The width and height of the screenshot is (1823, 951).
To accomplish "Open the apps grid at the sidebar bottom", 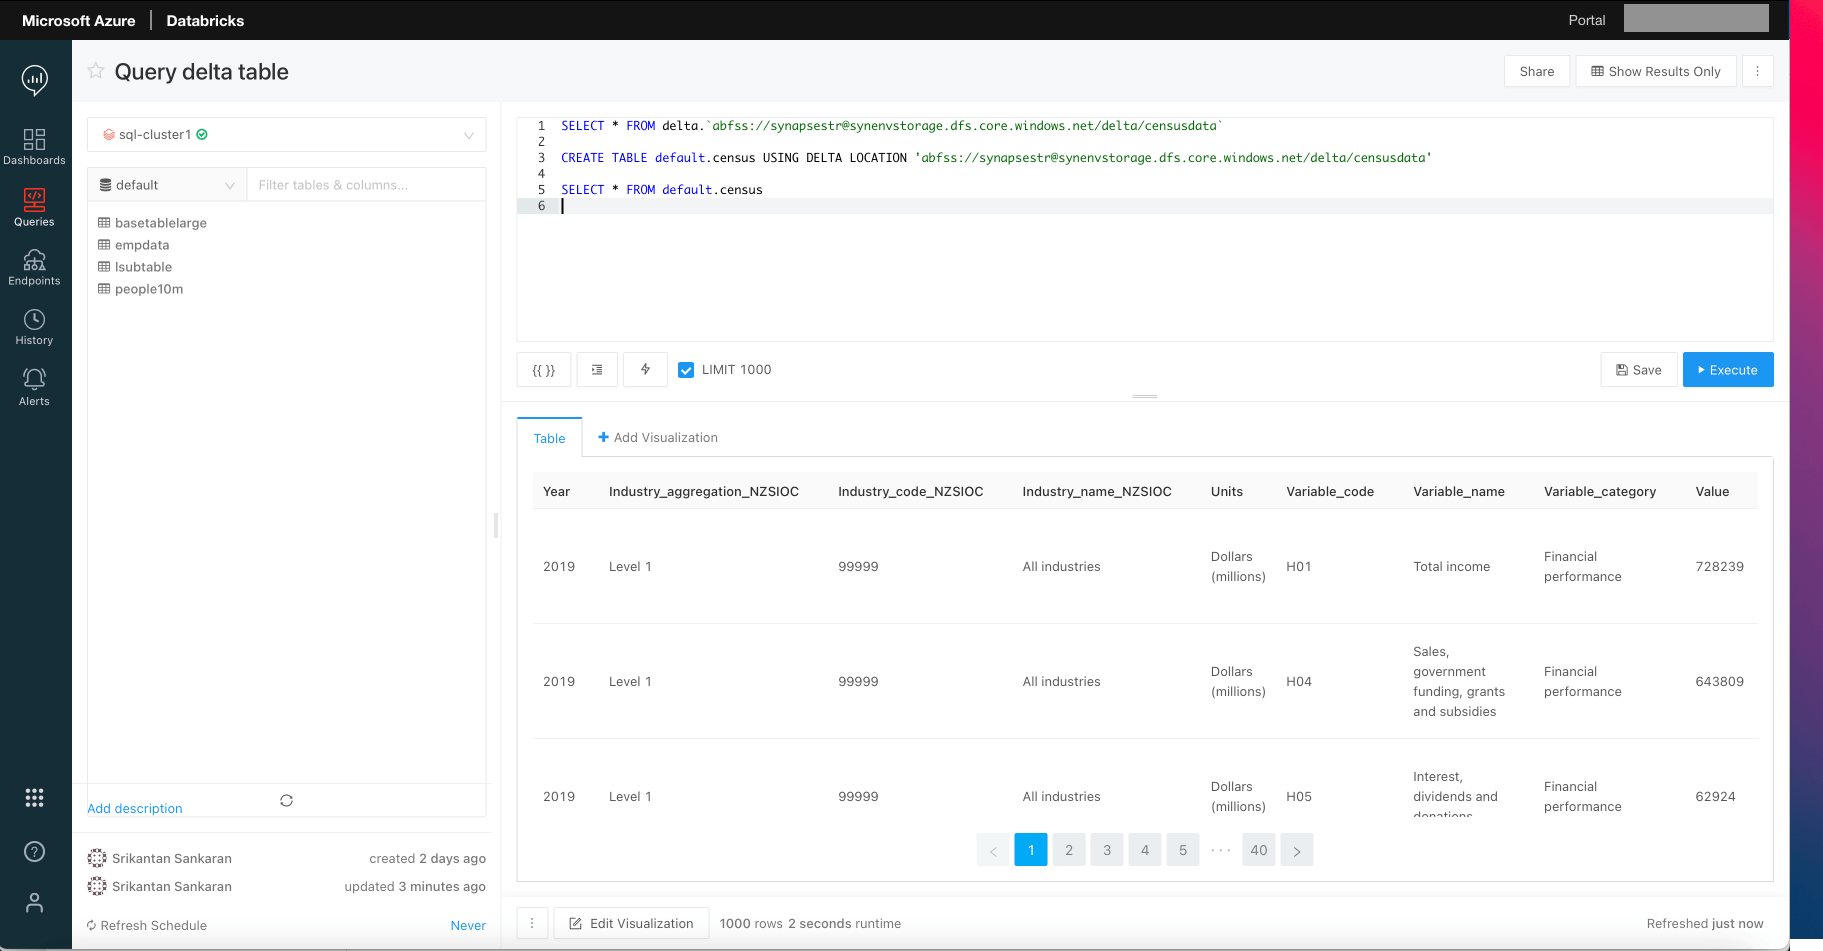I will tap(34, 797).
